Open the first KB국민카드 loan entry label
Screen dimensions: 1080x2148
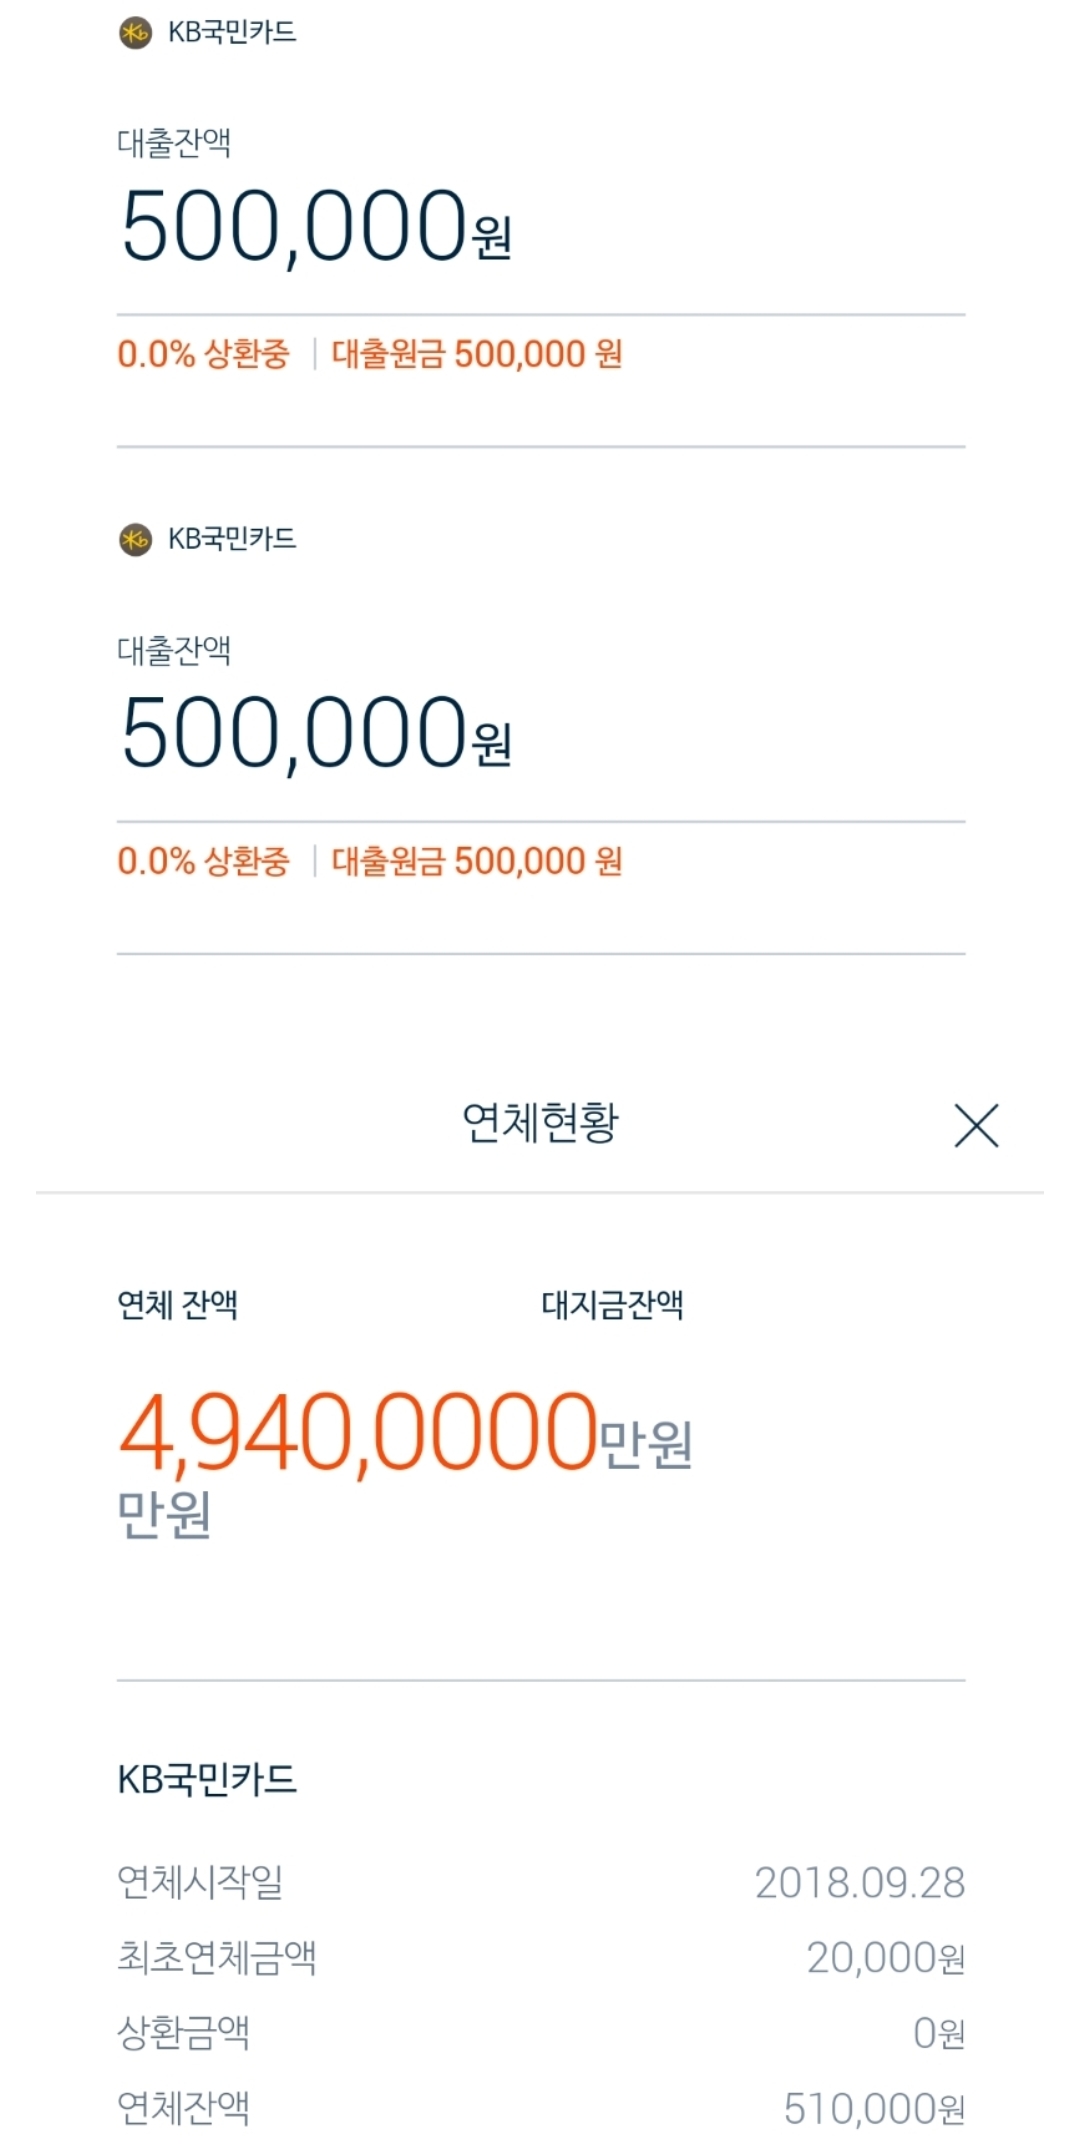click(x=232, y=33)
